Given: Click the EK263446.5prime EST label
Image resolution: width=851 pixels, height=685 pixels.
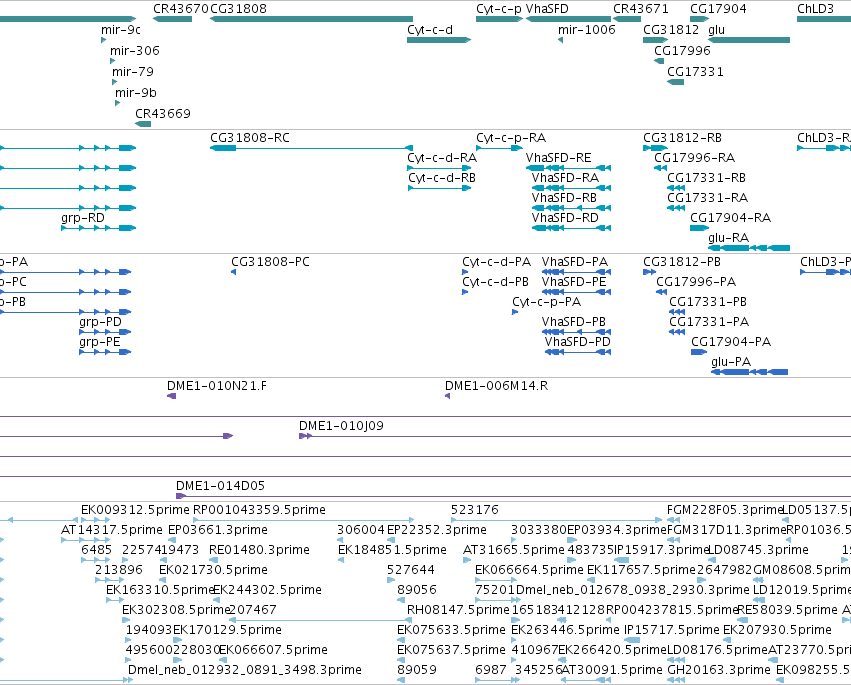Looking at the screenshot, I should tap(566, 630).
